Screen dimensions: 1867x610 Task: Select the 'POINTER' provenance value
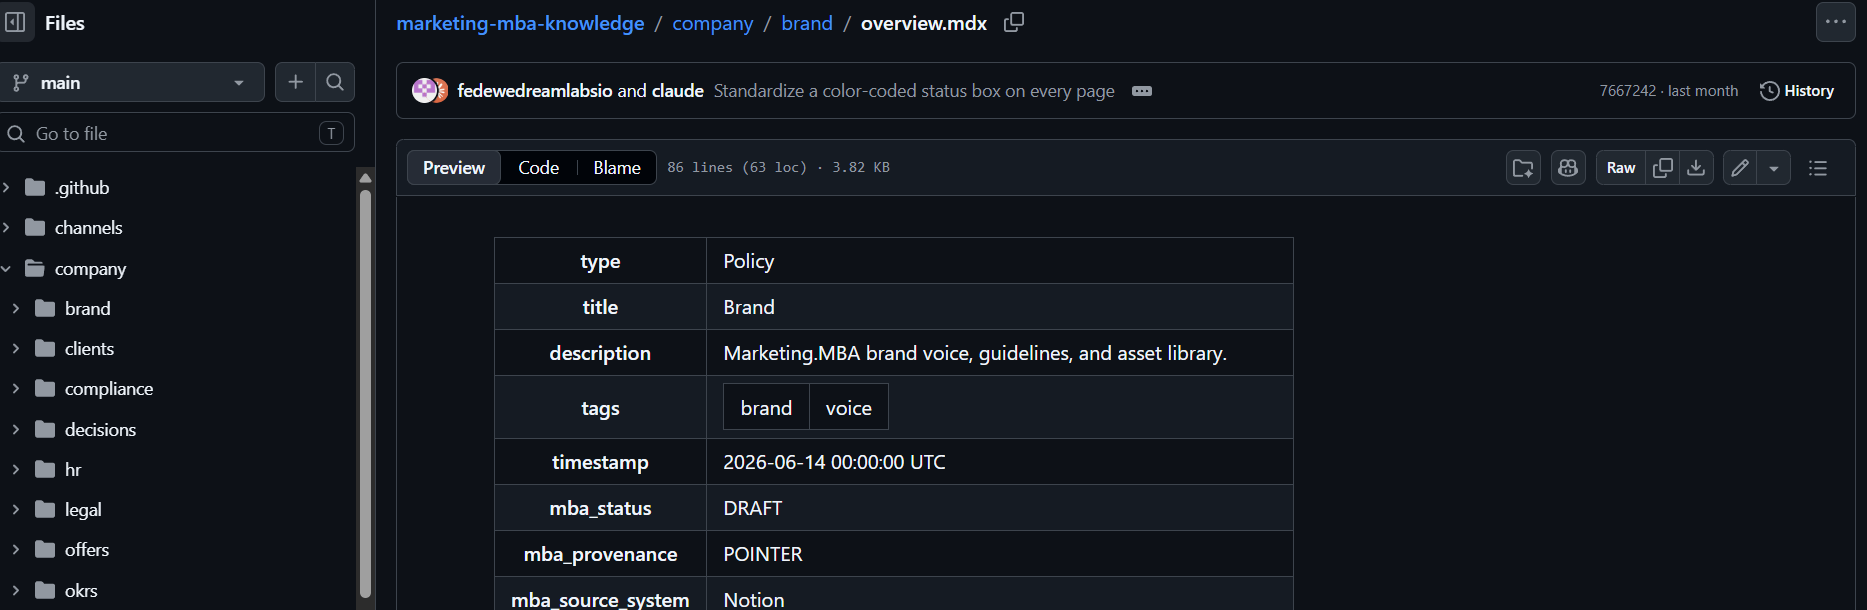click(763, 554)
